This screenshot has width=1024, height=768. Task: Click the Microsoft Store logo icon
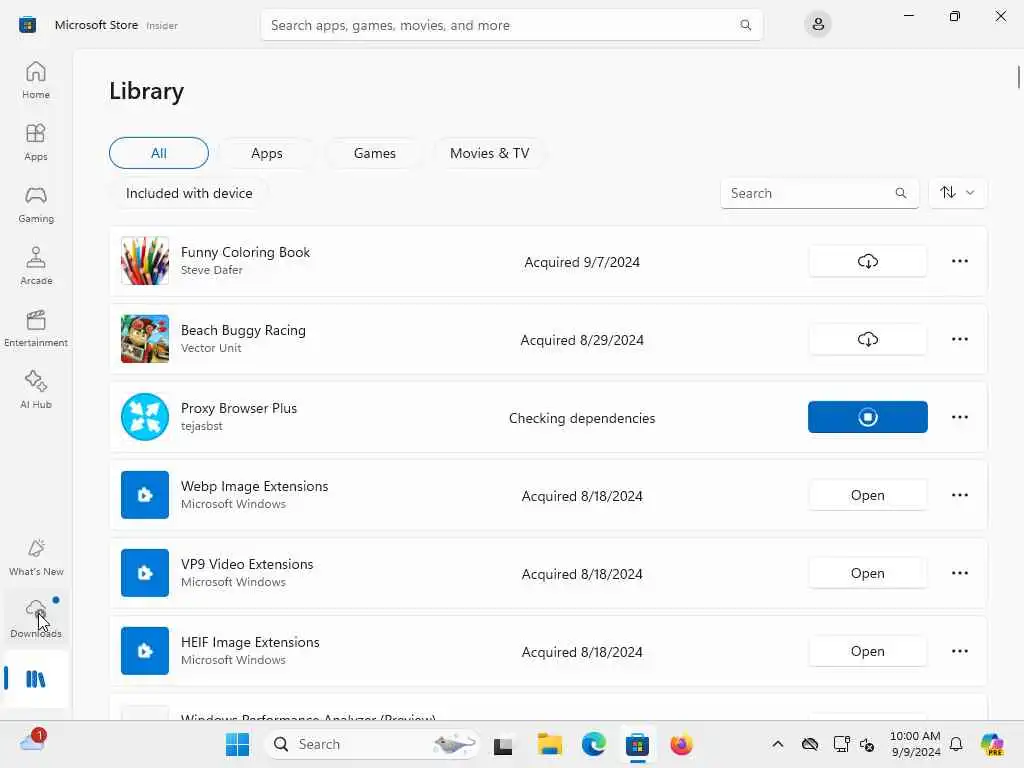(x=27, y=25)
